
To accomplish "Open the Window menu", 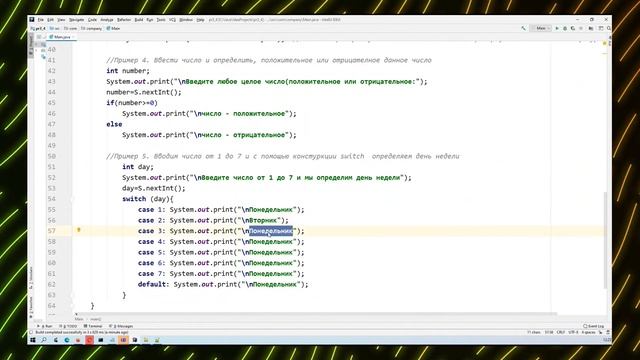I will (x=186, y=20).
